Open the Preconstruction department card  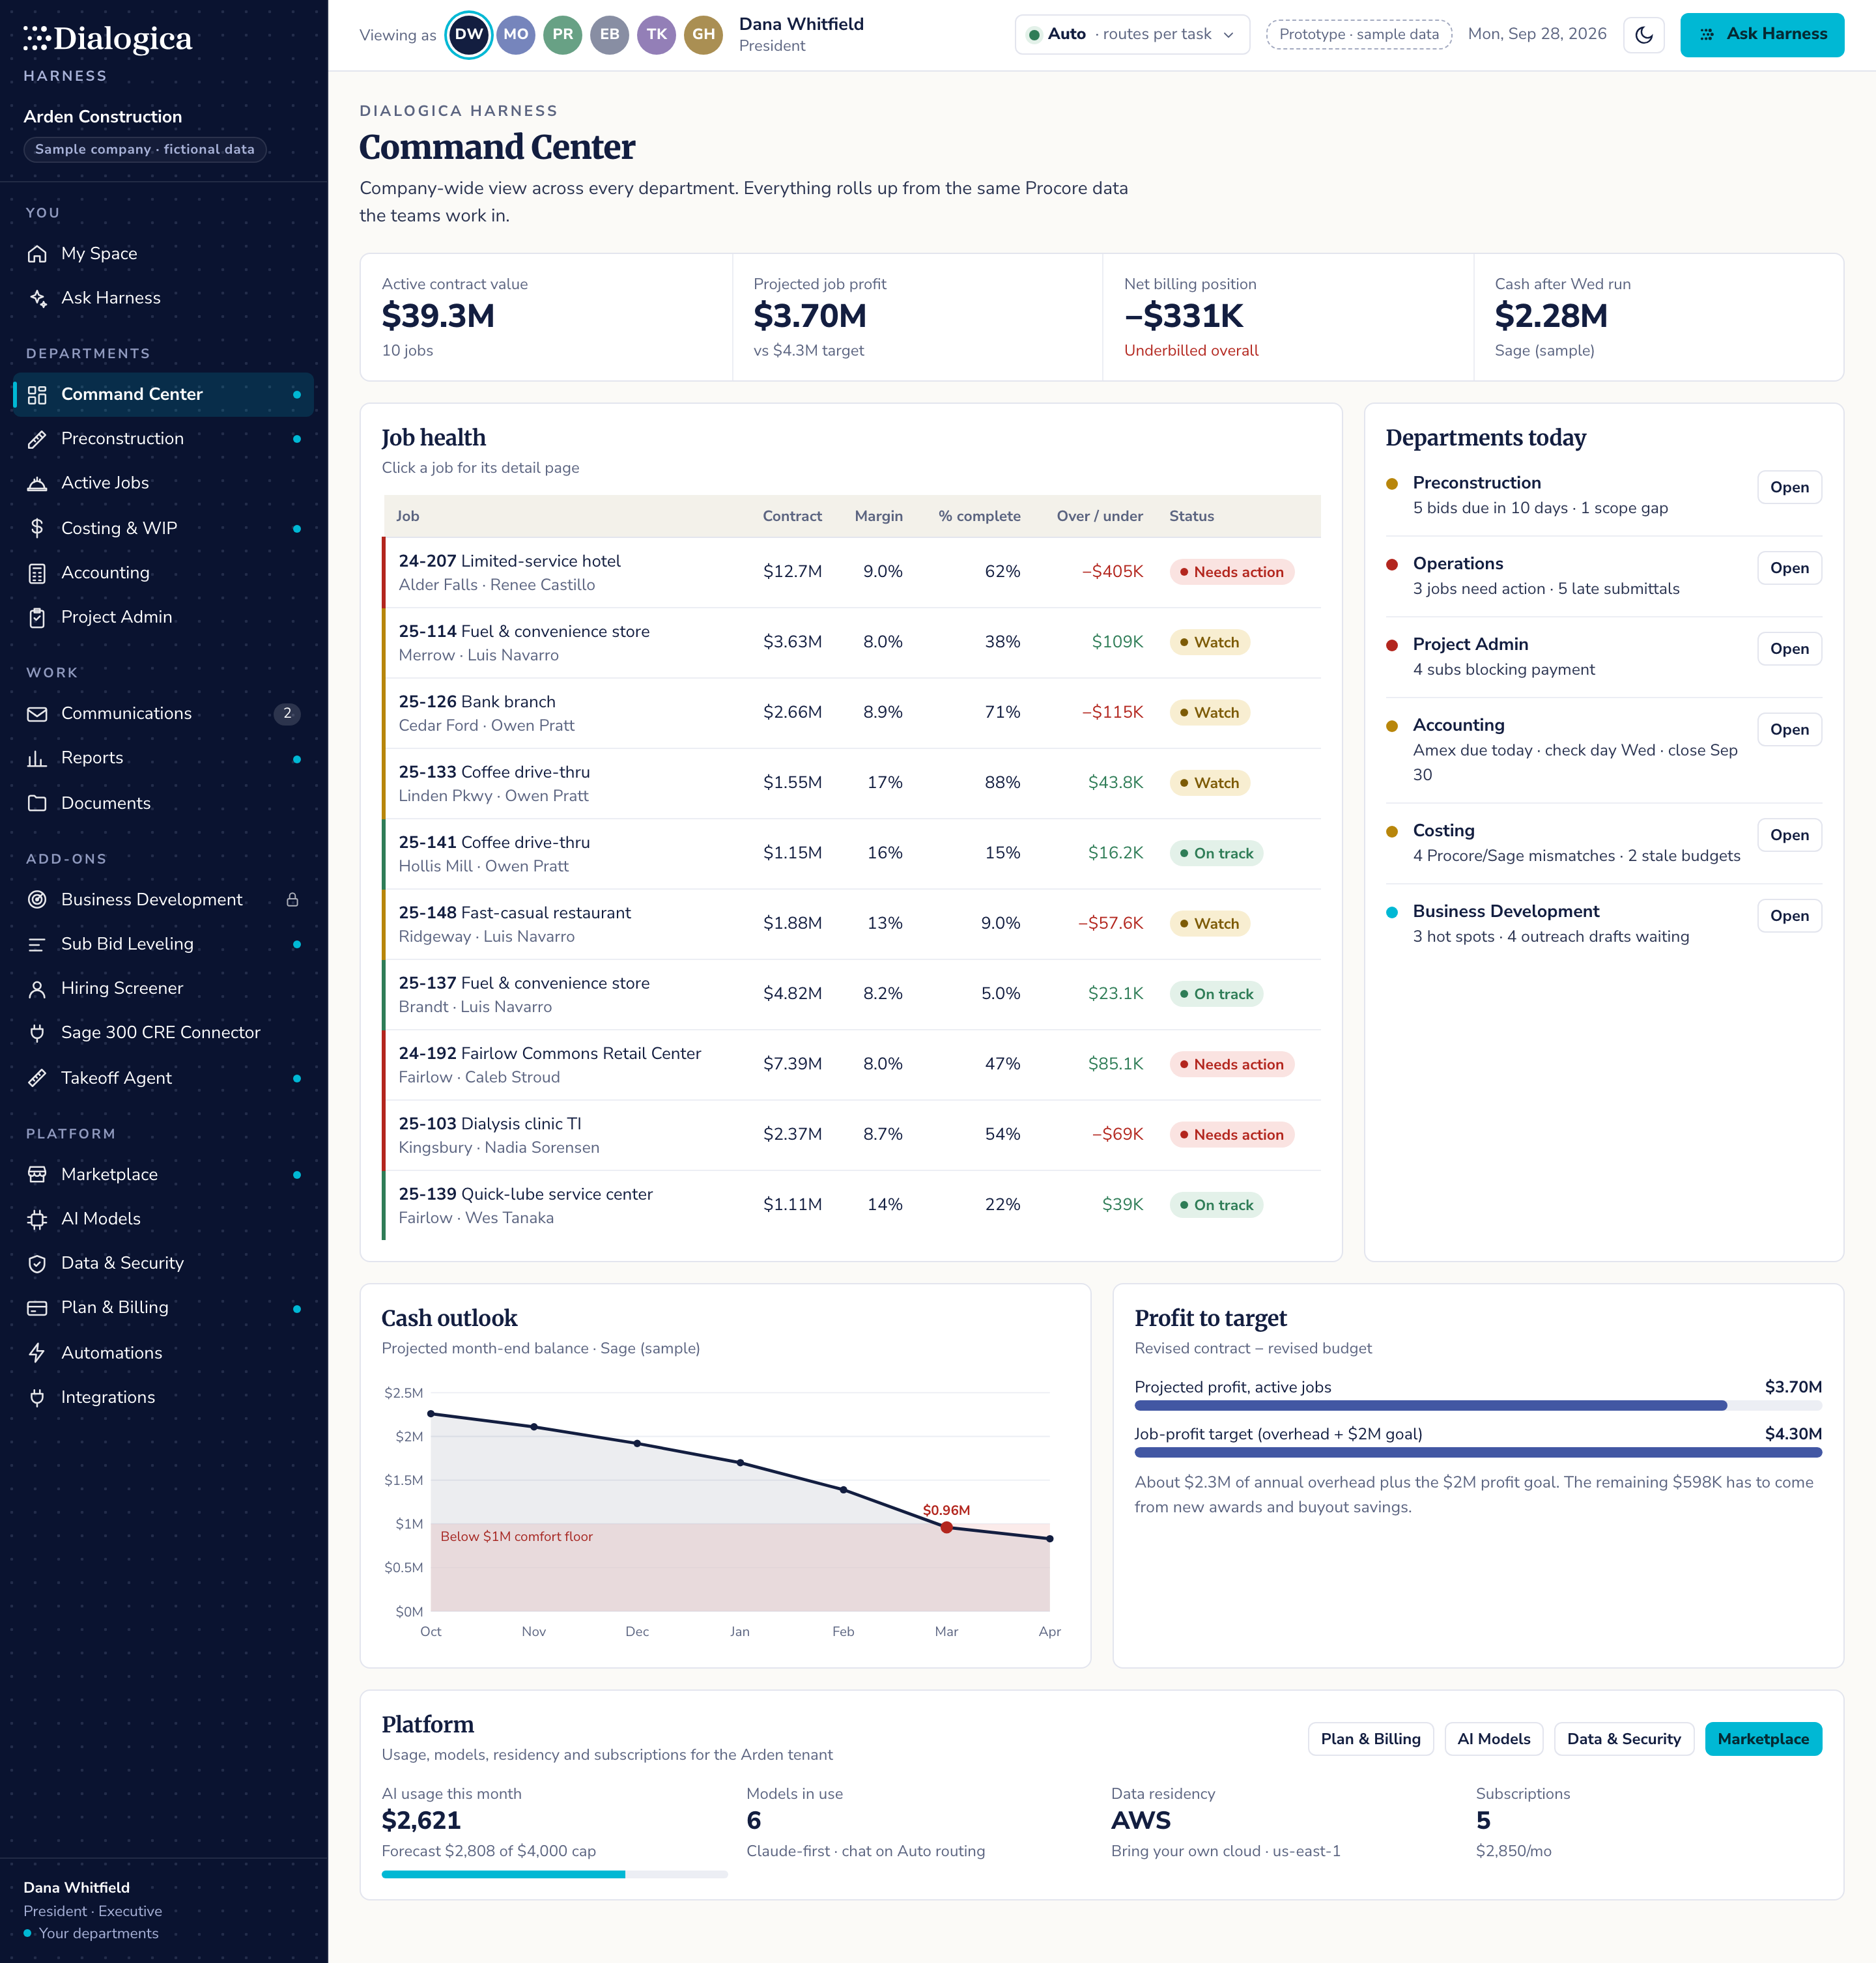[x=1789, y=487]
